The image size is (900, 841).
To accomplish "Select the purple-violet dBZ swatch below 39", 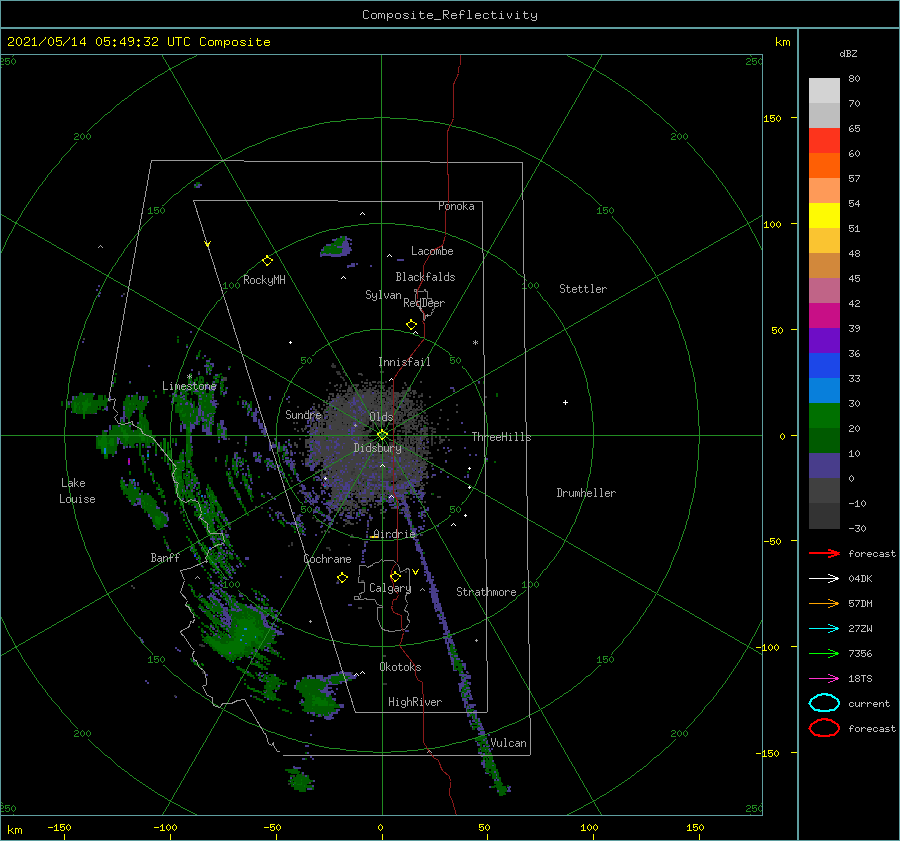I will [x=824, y=340].
